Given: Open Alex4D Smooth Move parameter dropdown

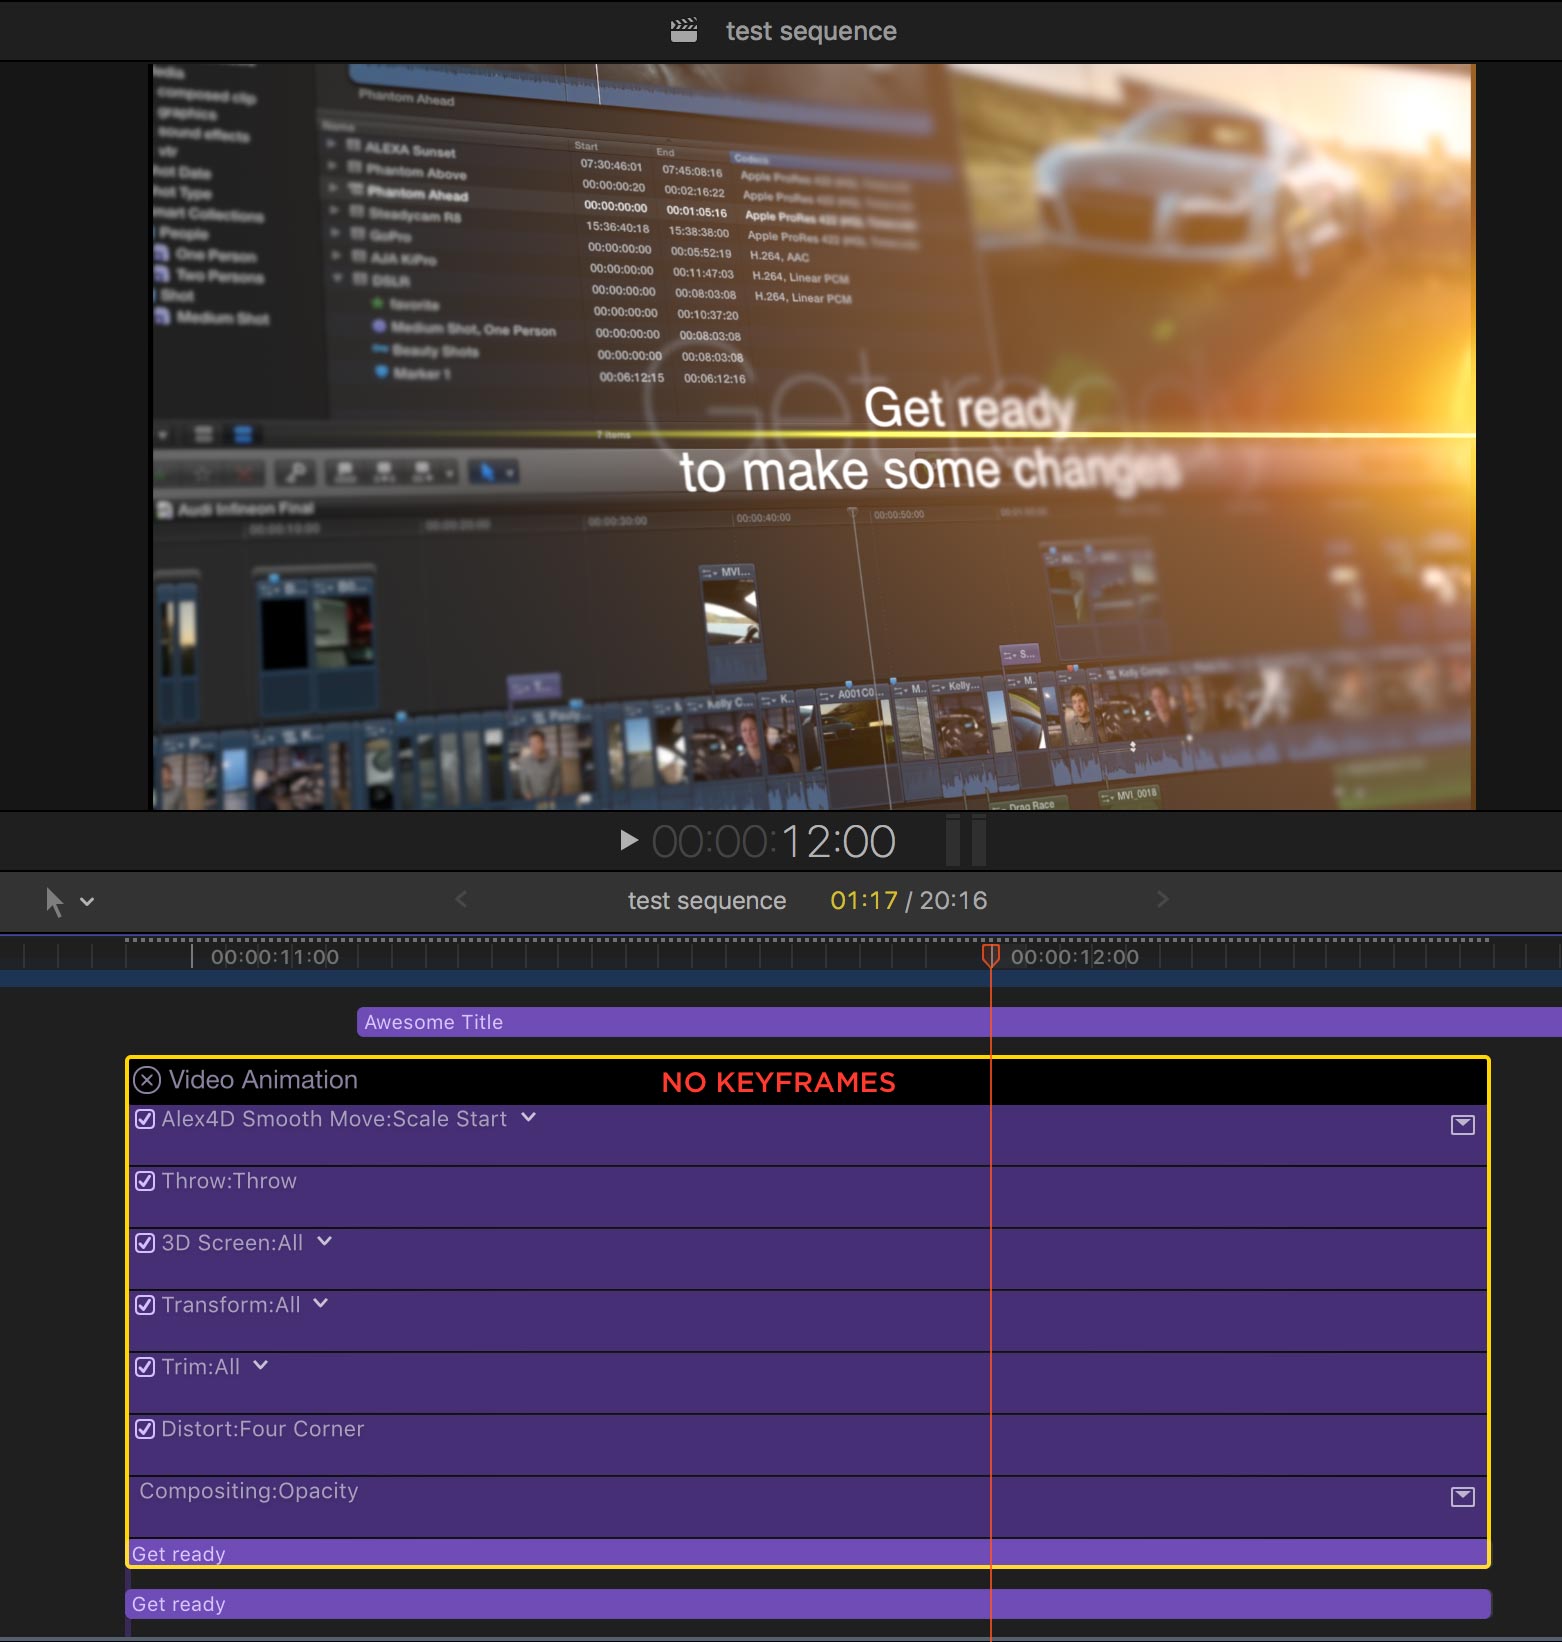Looking at the screenshot, I should pyautogui.click(x=529, y=1117).
